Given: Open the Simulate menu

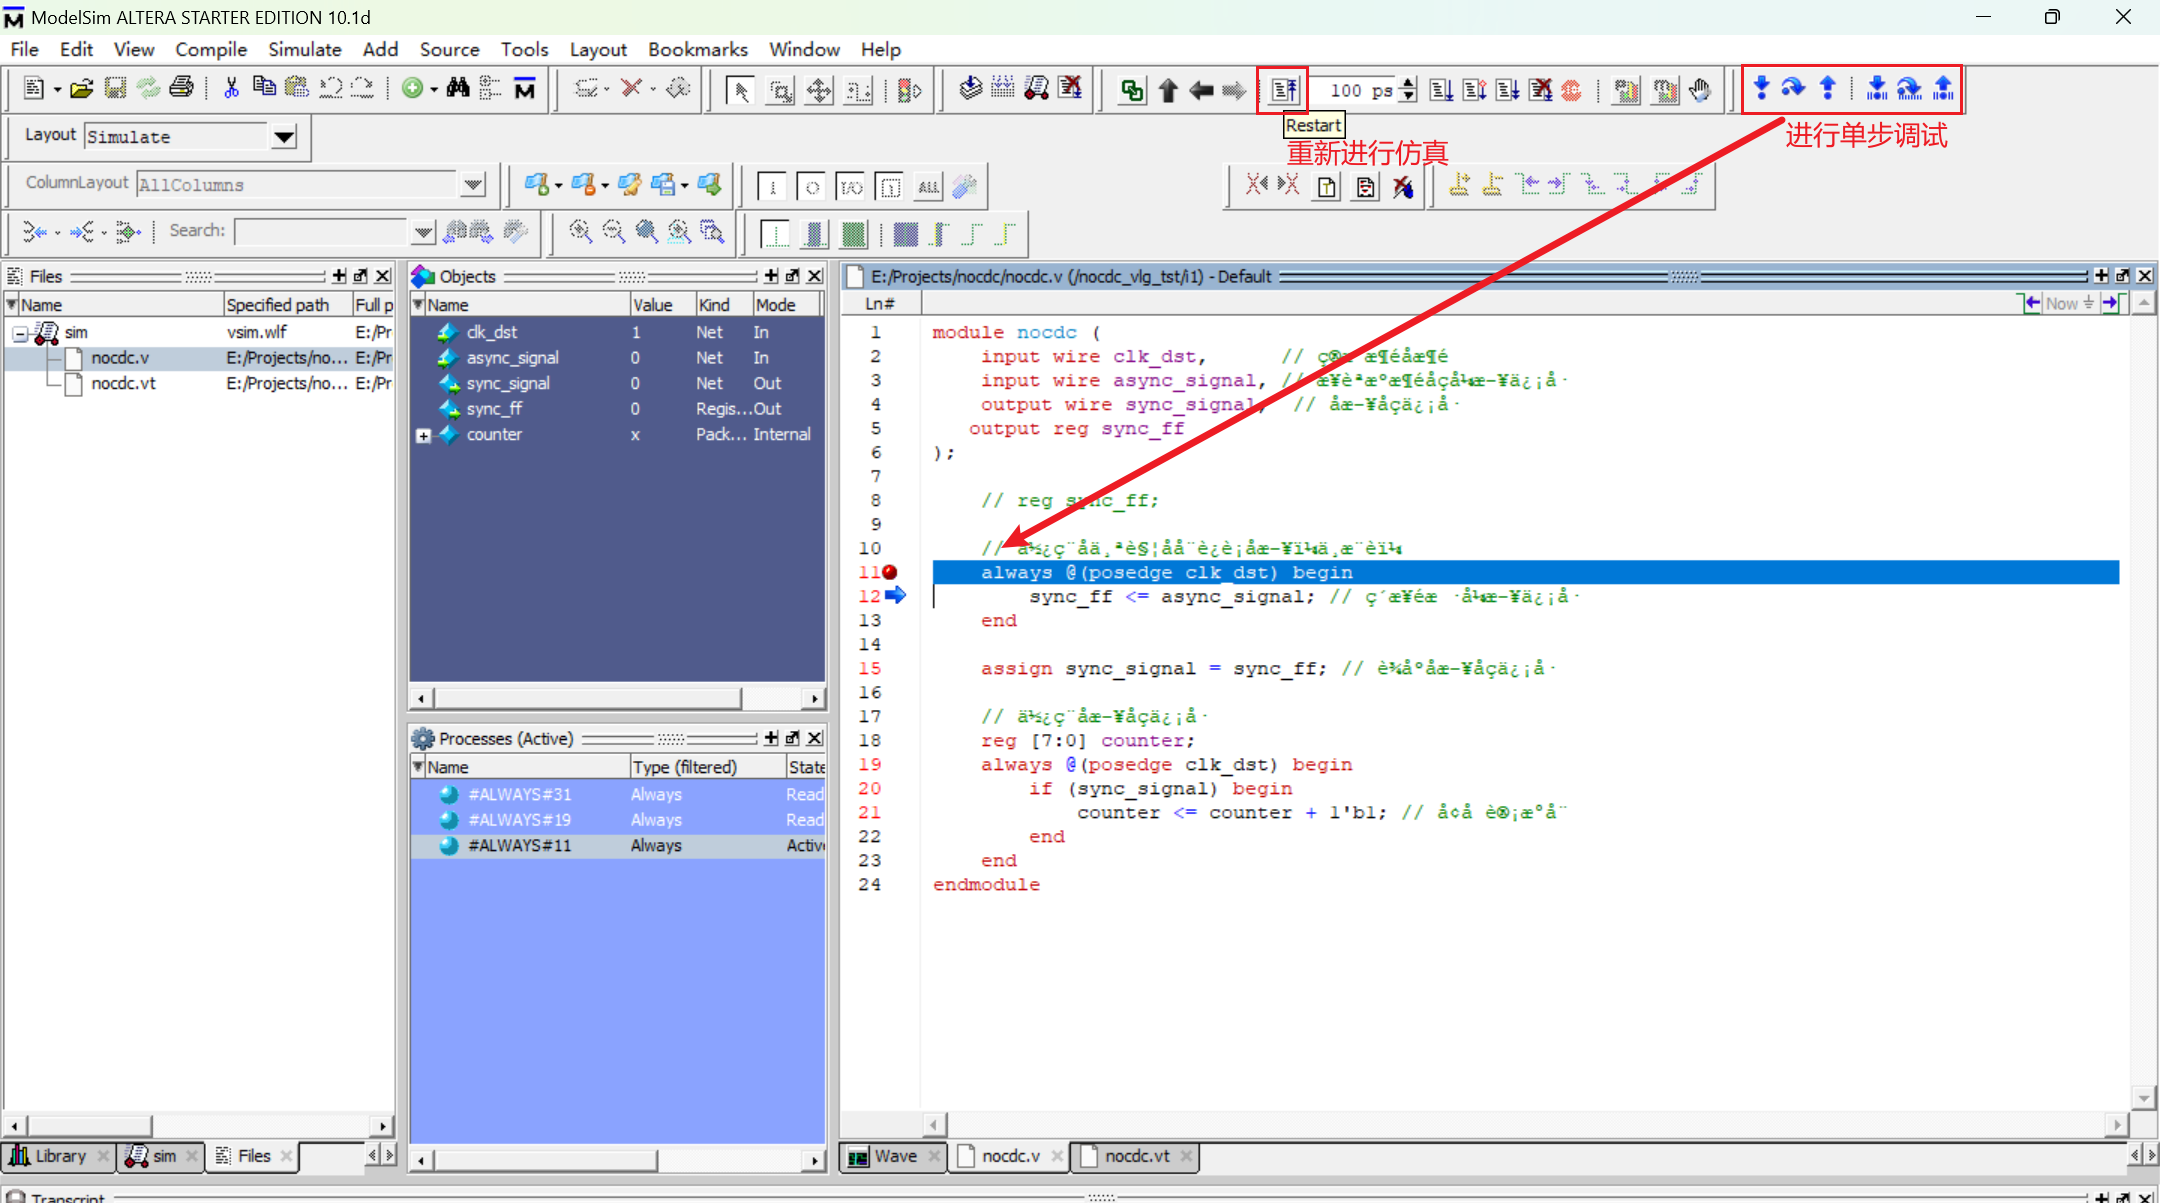Looking at the screenshot, I should click(x=304, y=49).
